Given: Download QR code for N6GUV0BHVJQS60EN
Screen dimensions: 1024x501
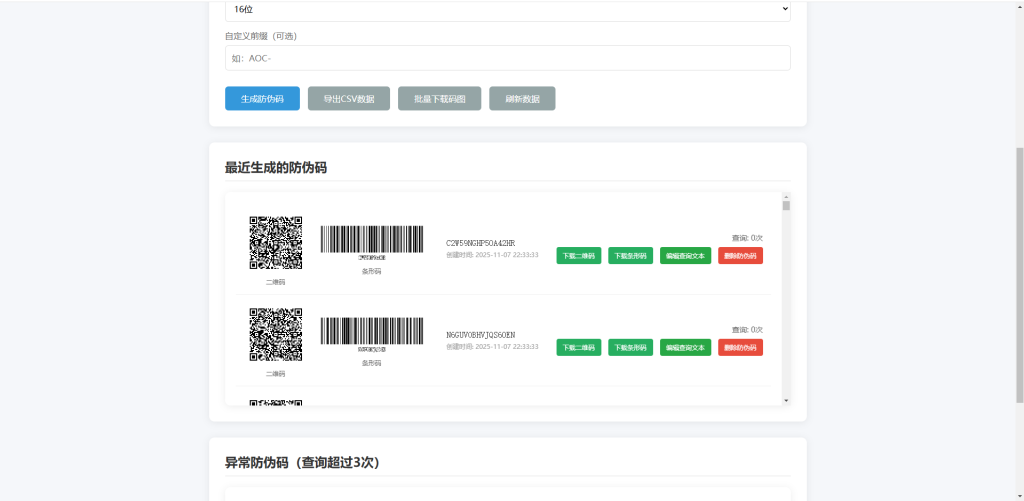Looking at the screenshot, I should (578, 347).
